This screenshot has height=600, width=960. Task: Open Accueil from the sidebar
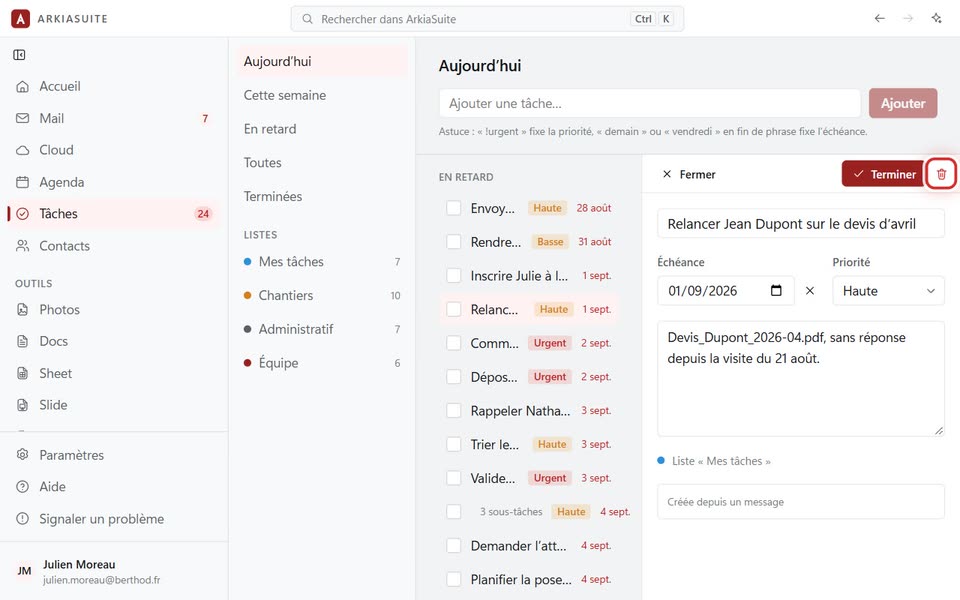(x=114, y=86)
